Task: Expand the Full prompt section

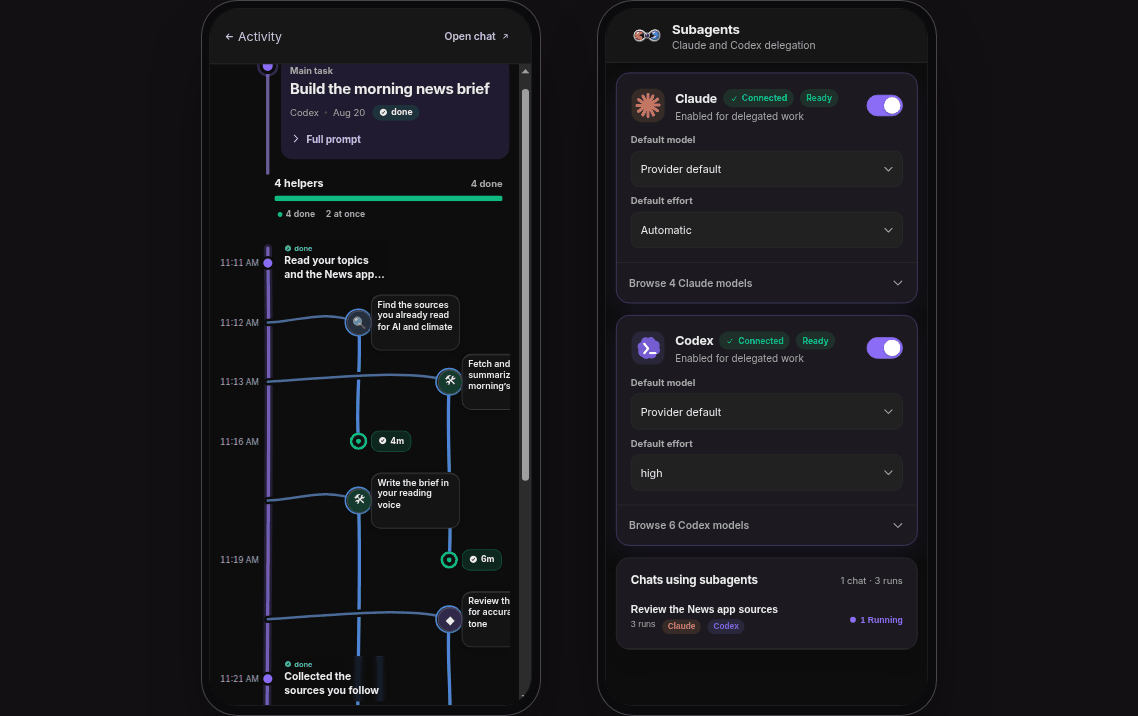Action: click(327, 139)
